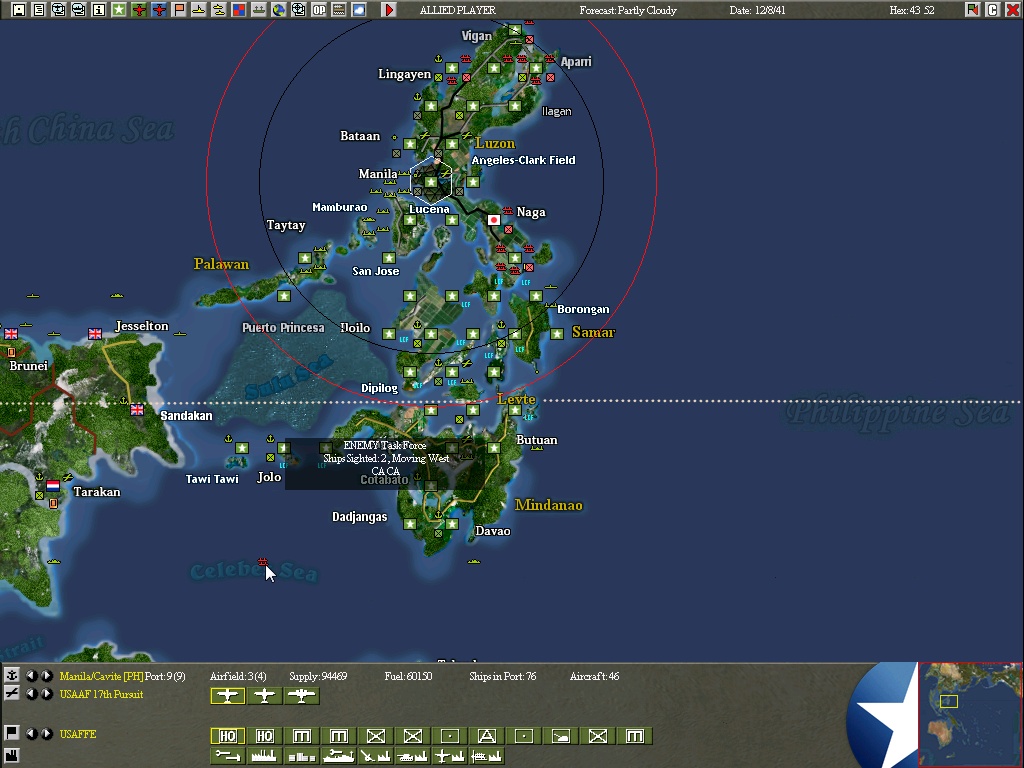Select the first highlighted air group plane icon
The width and height of the screenshot is (1024, 768).
point(227,696)
